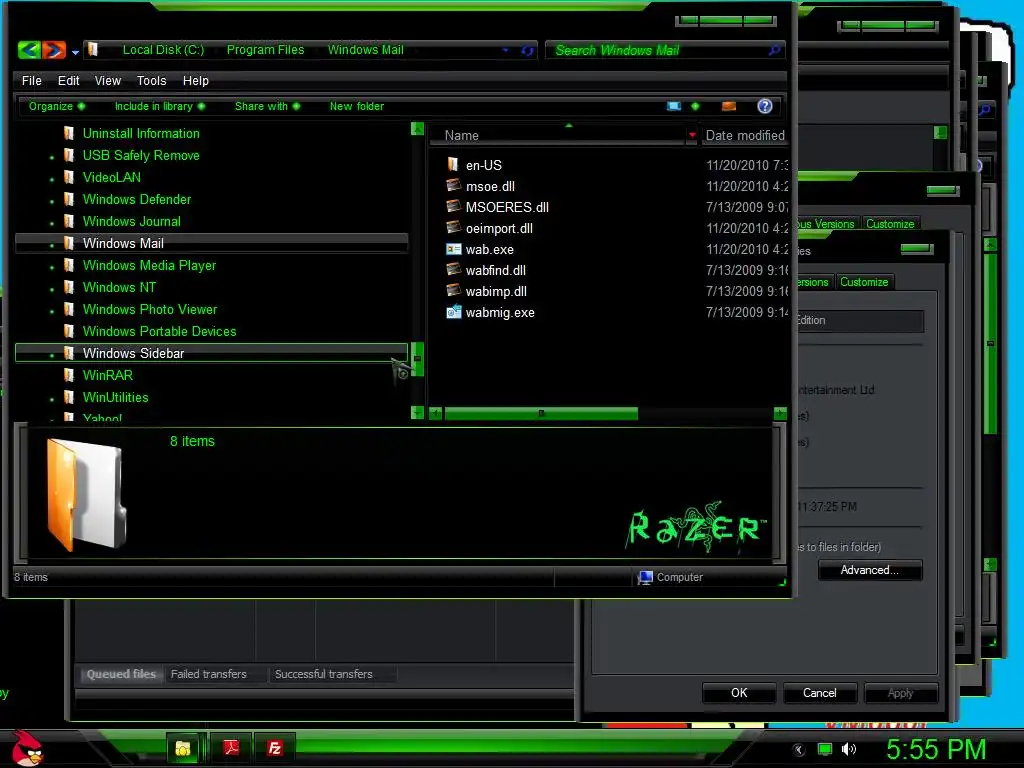Select the Windows Photo Viewer folder
The width and height of the screenshot is (1024, 768).
click(x=150, y=310)
